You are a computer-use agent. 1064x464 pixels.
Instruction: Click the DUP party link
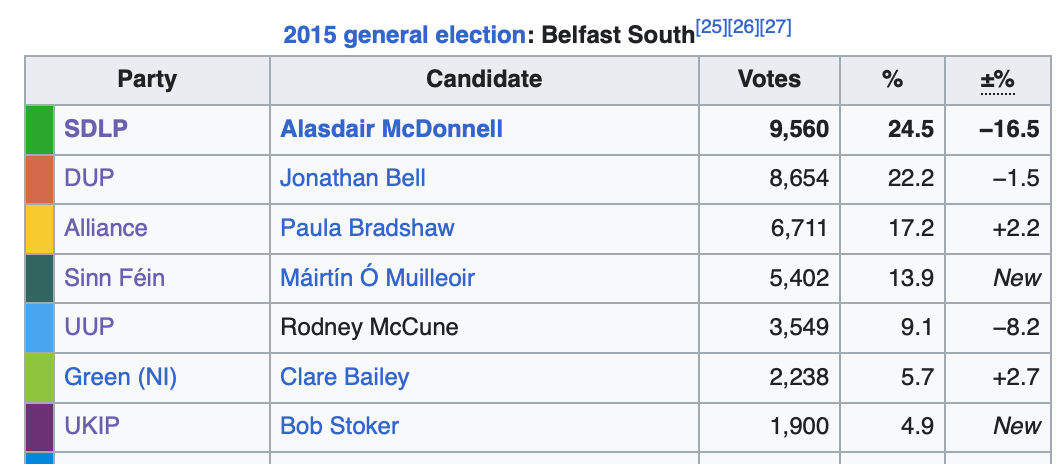click(89, 179)
